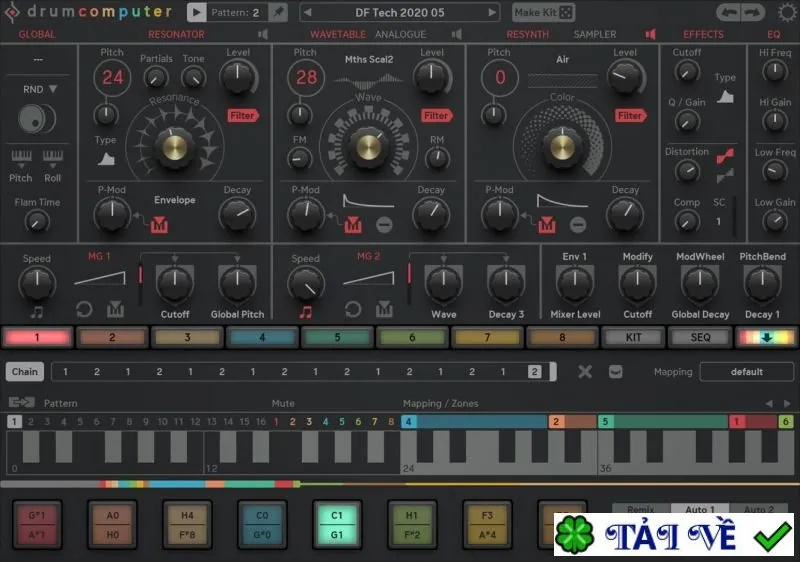
Task: Click the MG 1 retrigger loop icon
Action: point(84,309)
